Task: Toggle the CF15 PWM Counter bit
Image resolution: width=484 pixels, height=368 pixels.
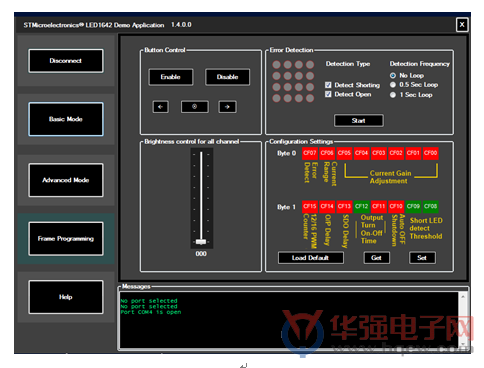Action: [x=310, y=206]
